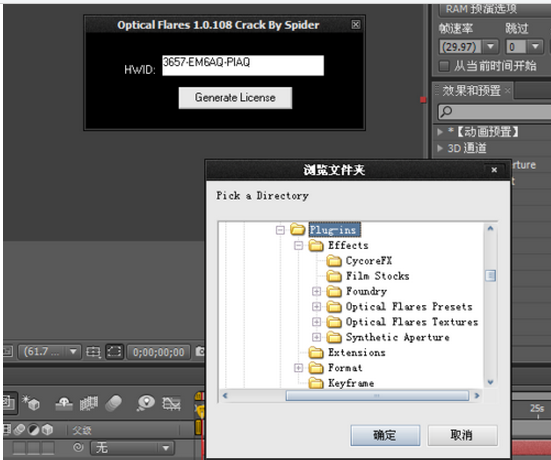
Task: Click the magnifier icon in effects search box
Action: (446, 111)
